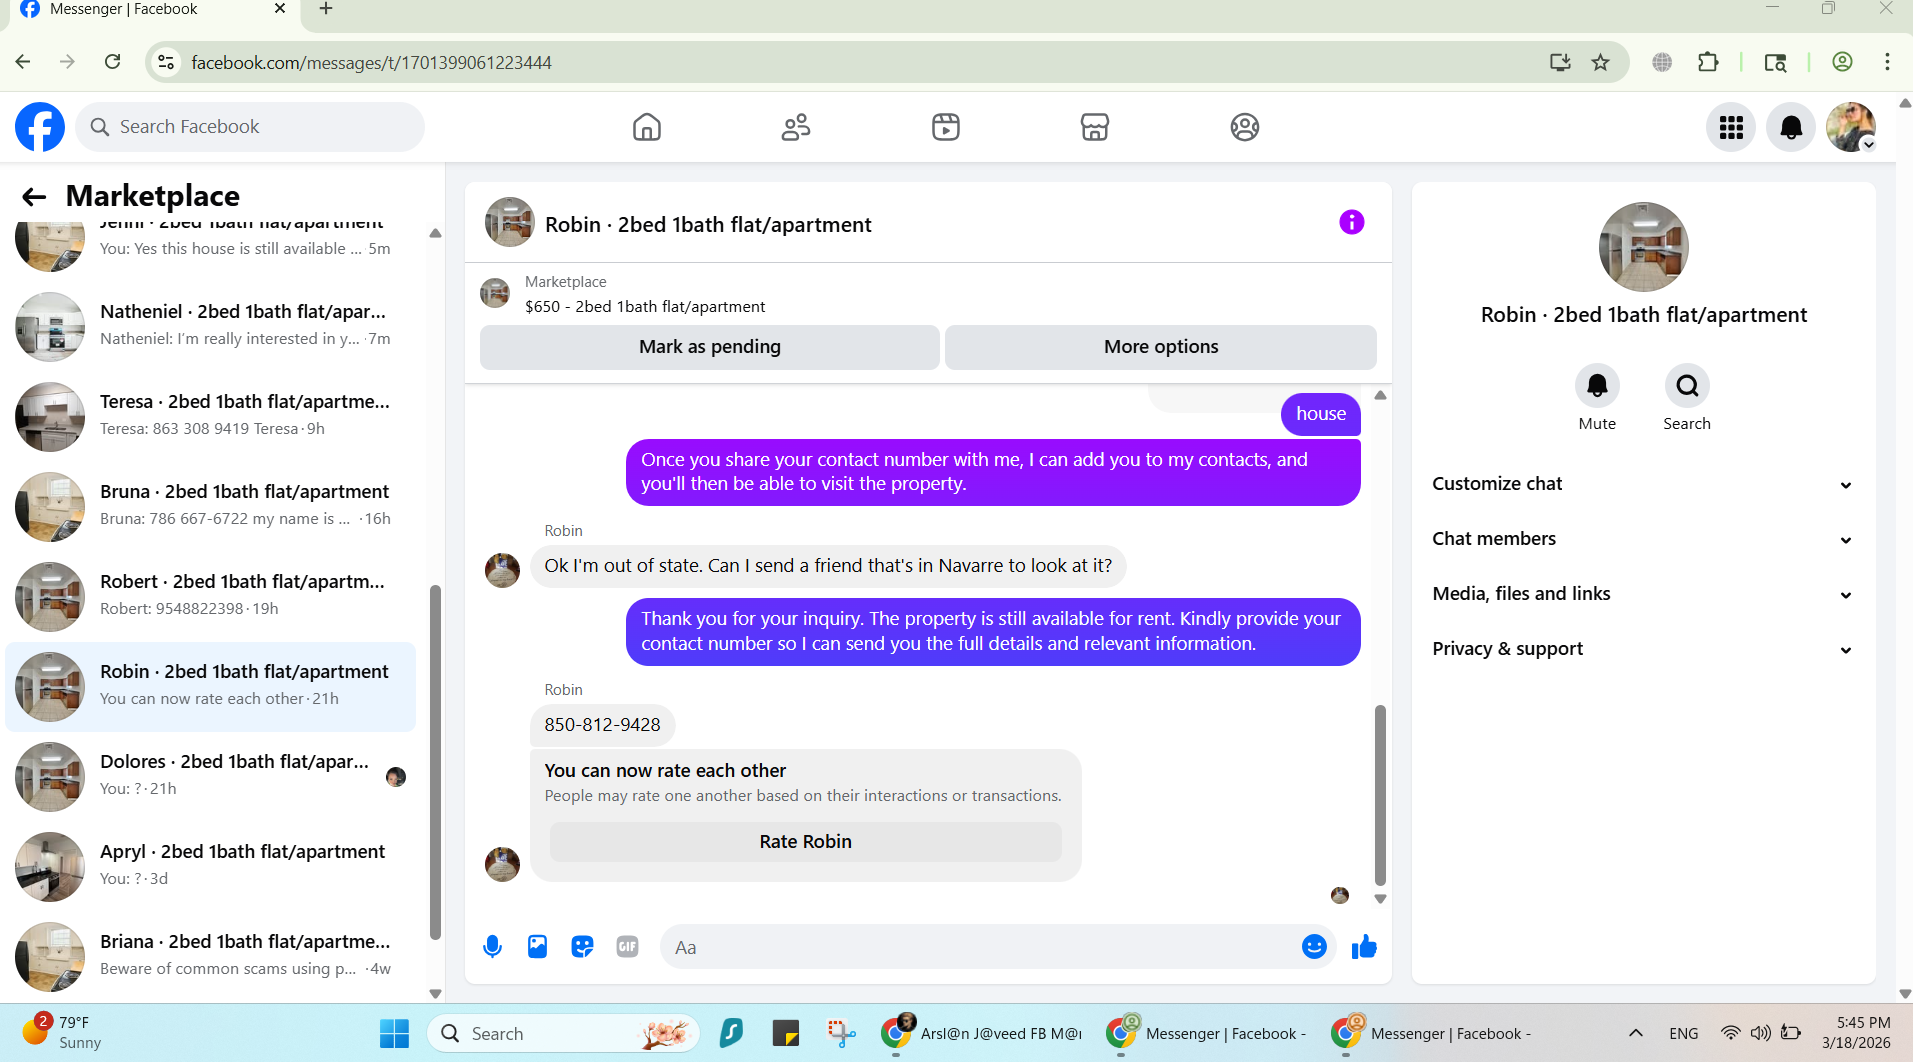Expand the Privacy & support section
Image resolution: width=1913 pixels, height=1062 pixels.
[1643, 649]
